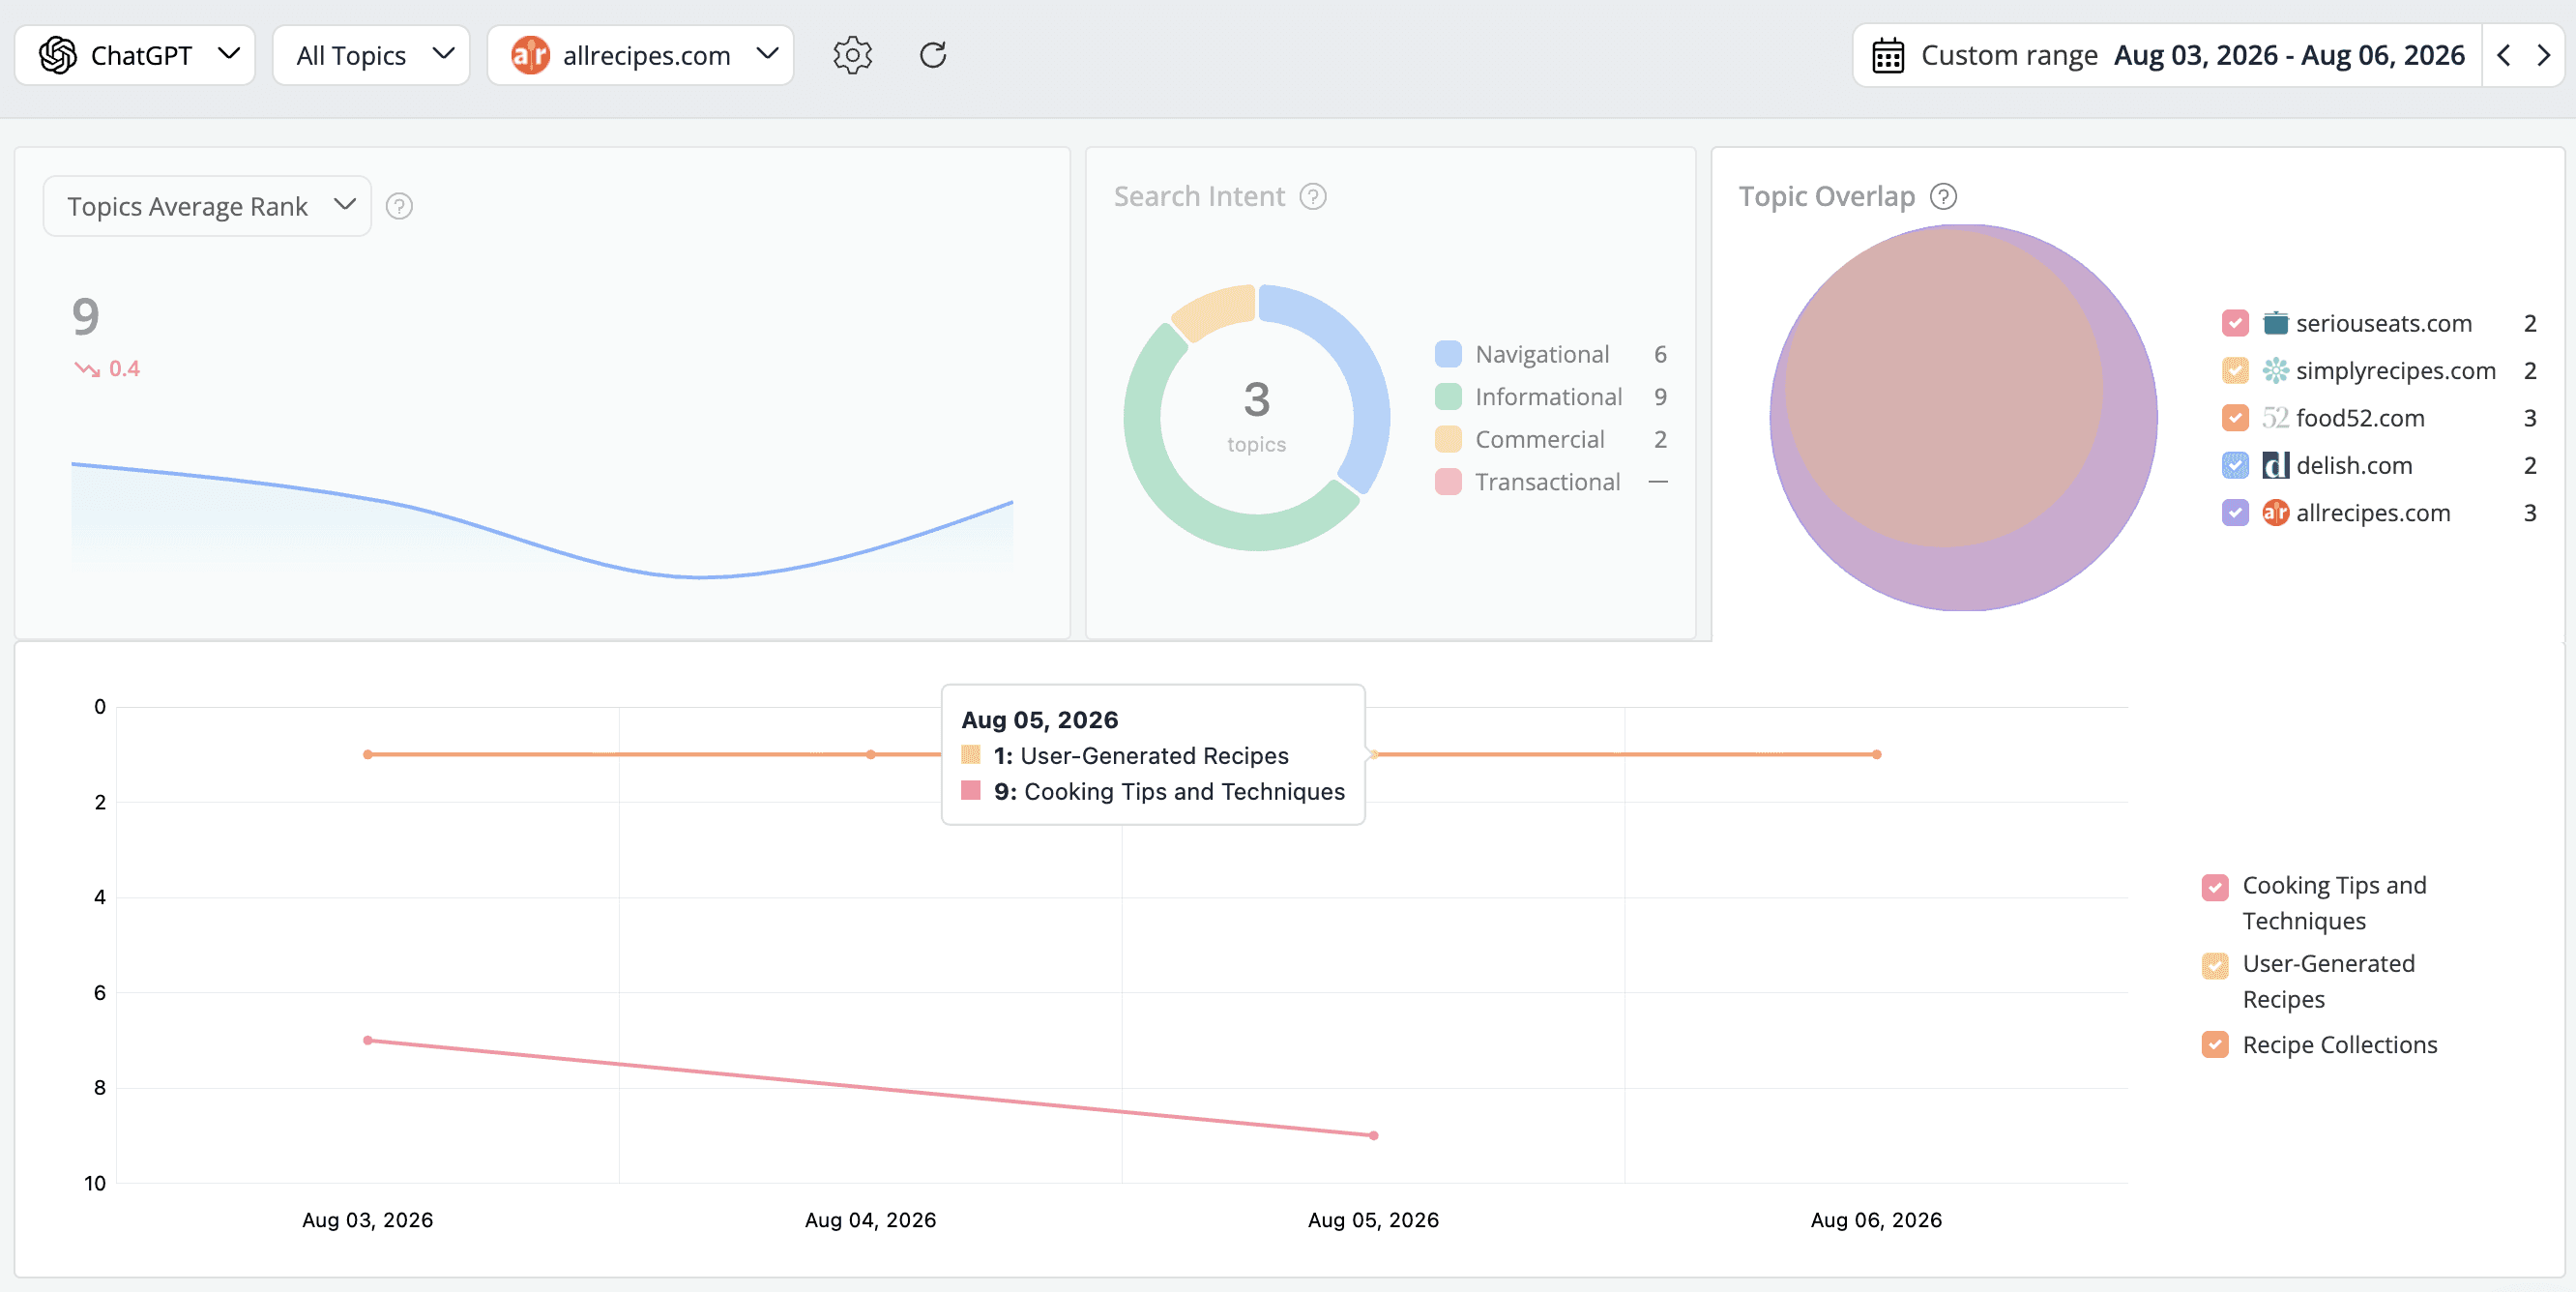Click the Commercial legend color swatch
Screen dimensions: 2576x1292
coord(1448,439)
